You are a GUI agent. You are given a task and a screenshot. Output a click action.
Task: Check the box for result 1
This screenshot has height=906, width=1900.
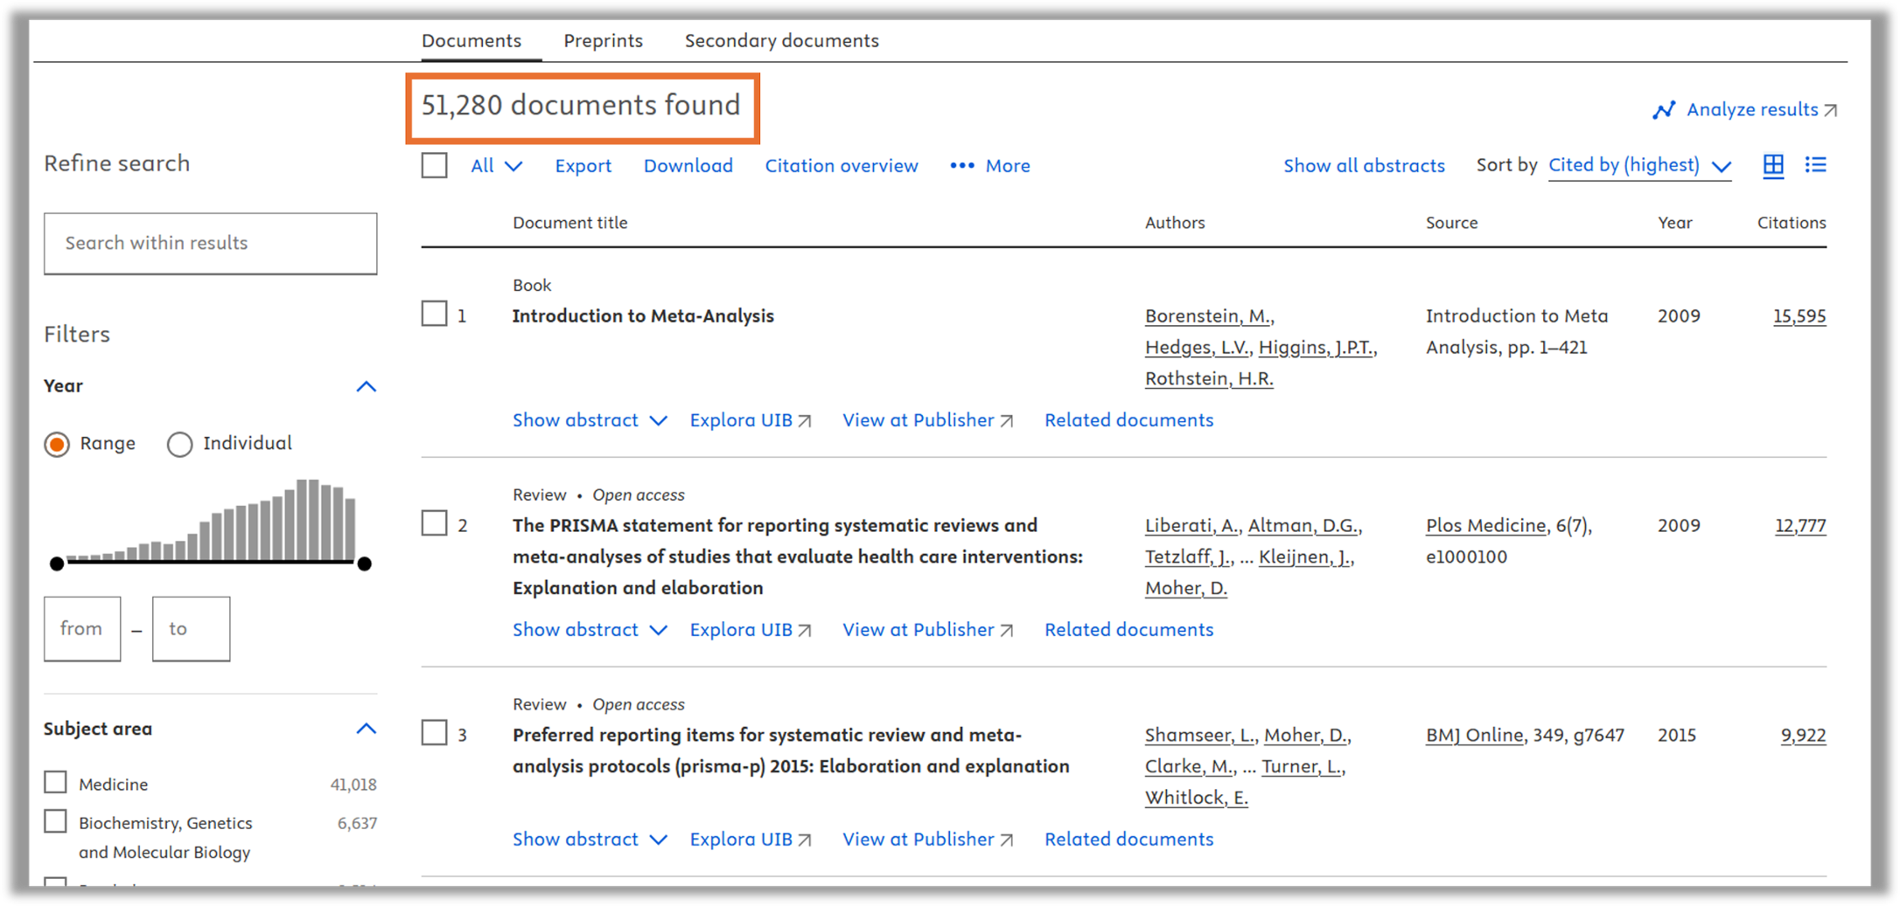pyautogui.click(x=434, y=314)
